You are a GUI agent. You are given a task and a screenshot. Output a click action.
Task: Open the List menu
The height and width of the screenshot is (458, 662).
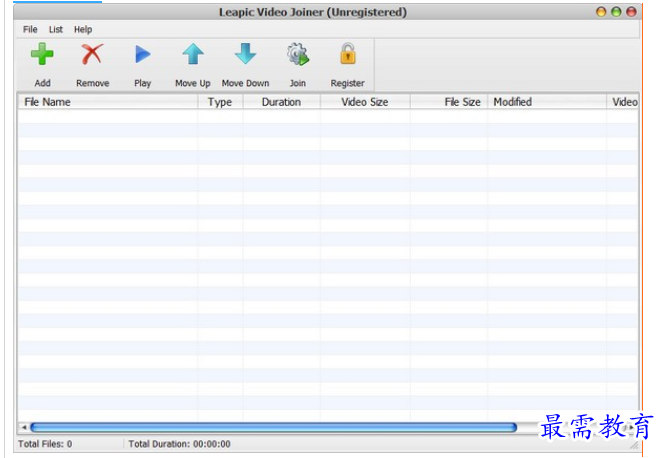(x=55, y=30)
